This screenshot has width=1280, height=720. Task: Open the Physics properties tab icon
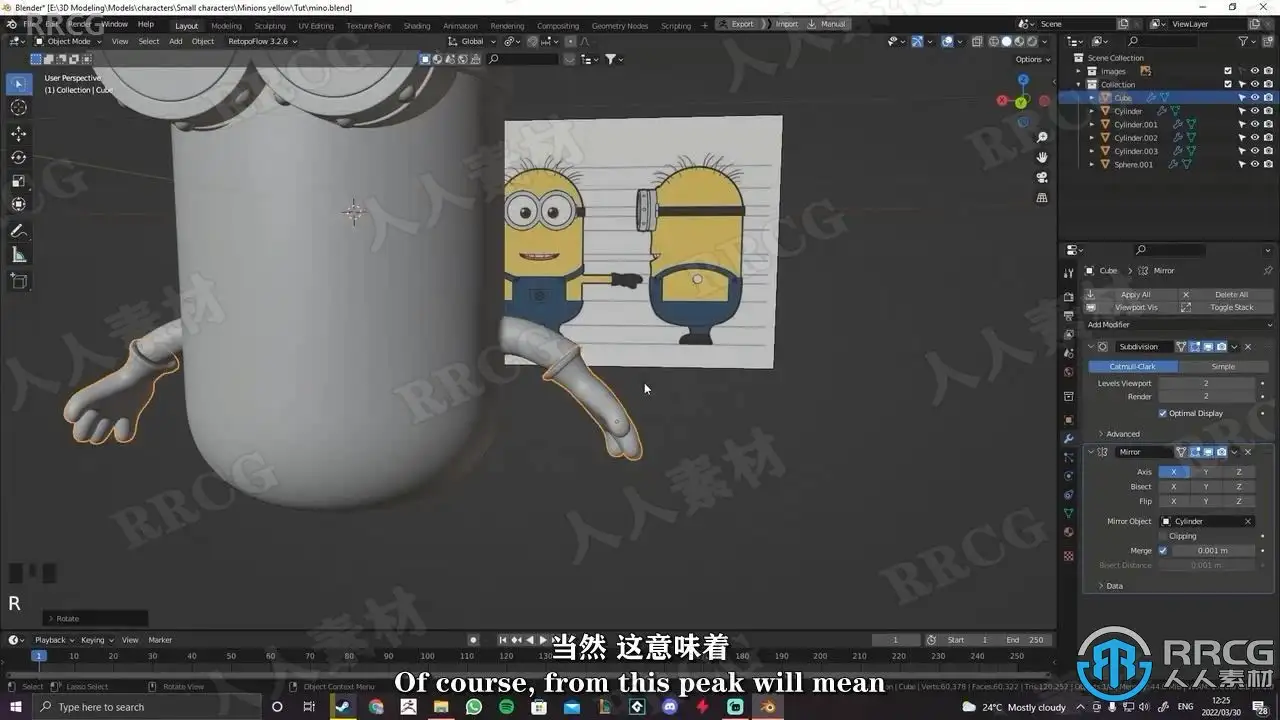tap(1068, 476)
